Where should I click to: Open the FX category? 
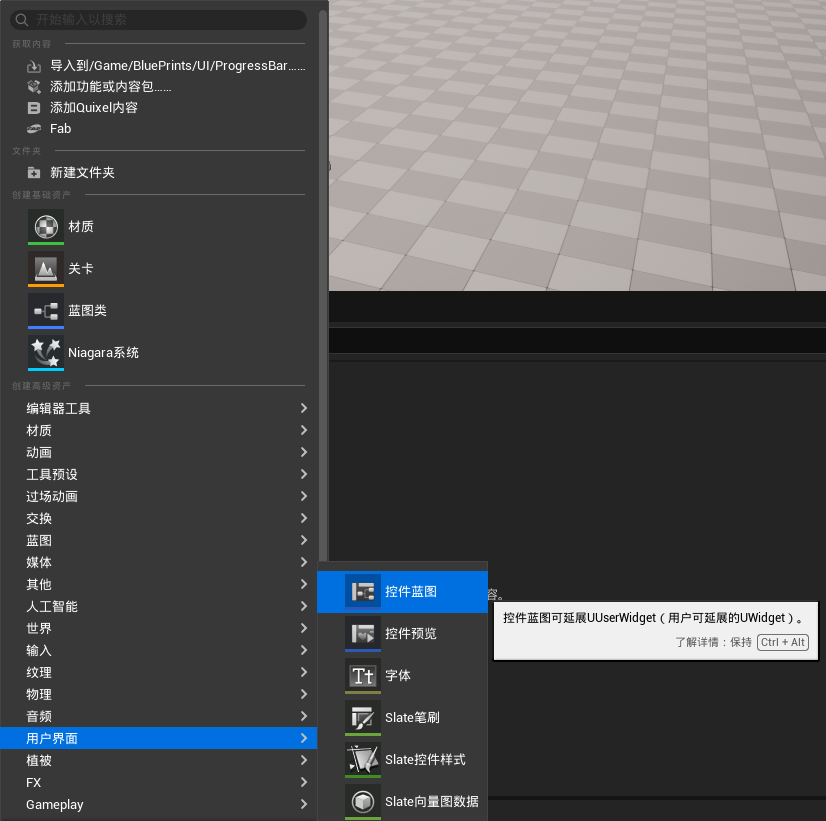coord(159,783)
